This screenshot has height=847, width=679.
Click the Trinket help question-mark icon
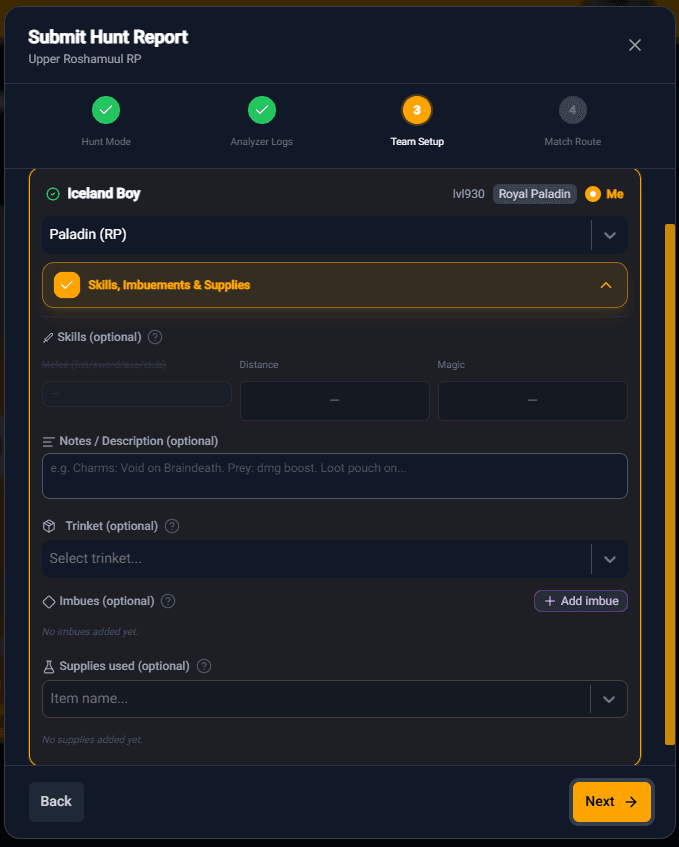pos(172,526)
